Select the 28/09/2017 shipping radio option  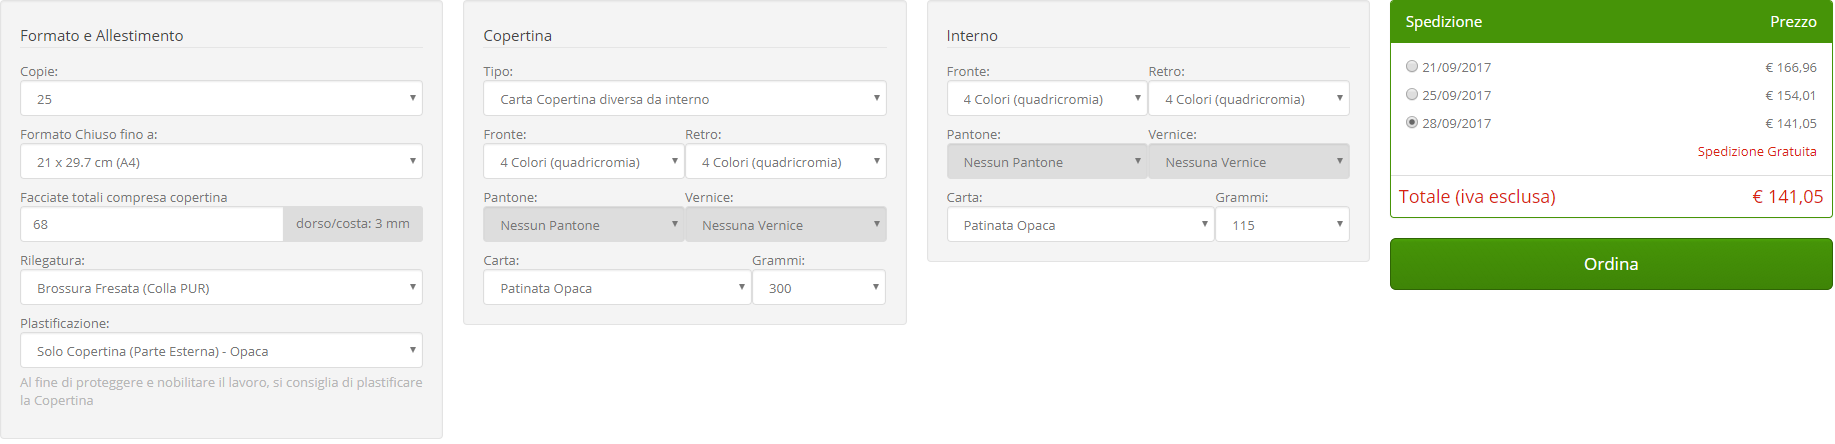click(x=1412, y=123)
